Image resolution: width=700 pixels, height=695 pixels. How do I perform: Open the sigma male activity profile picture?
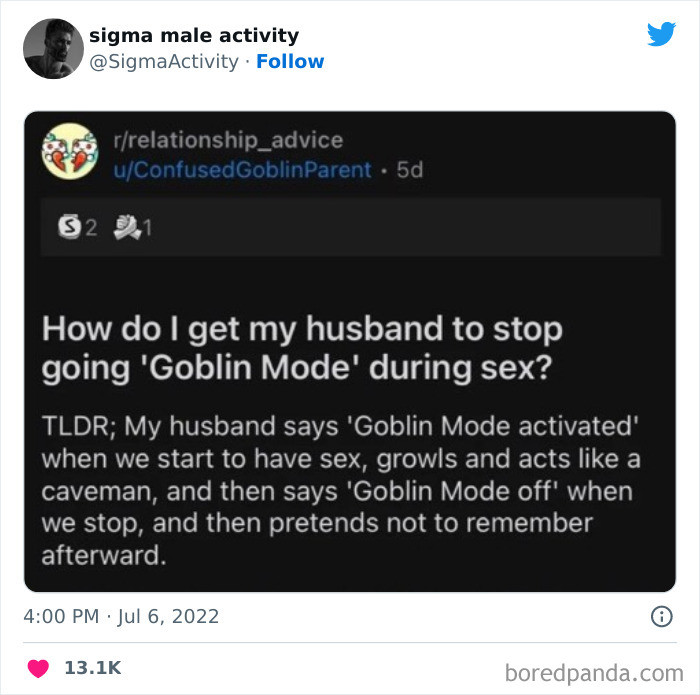[53, 48]
